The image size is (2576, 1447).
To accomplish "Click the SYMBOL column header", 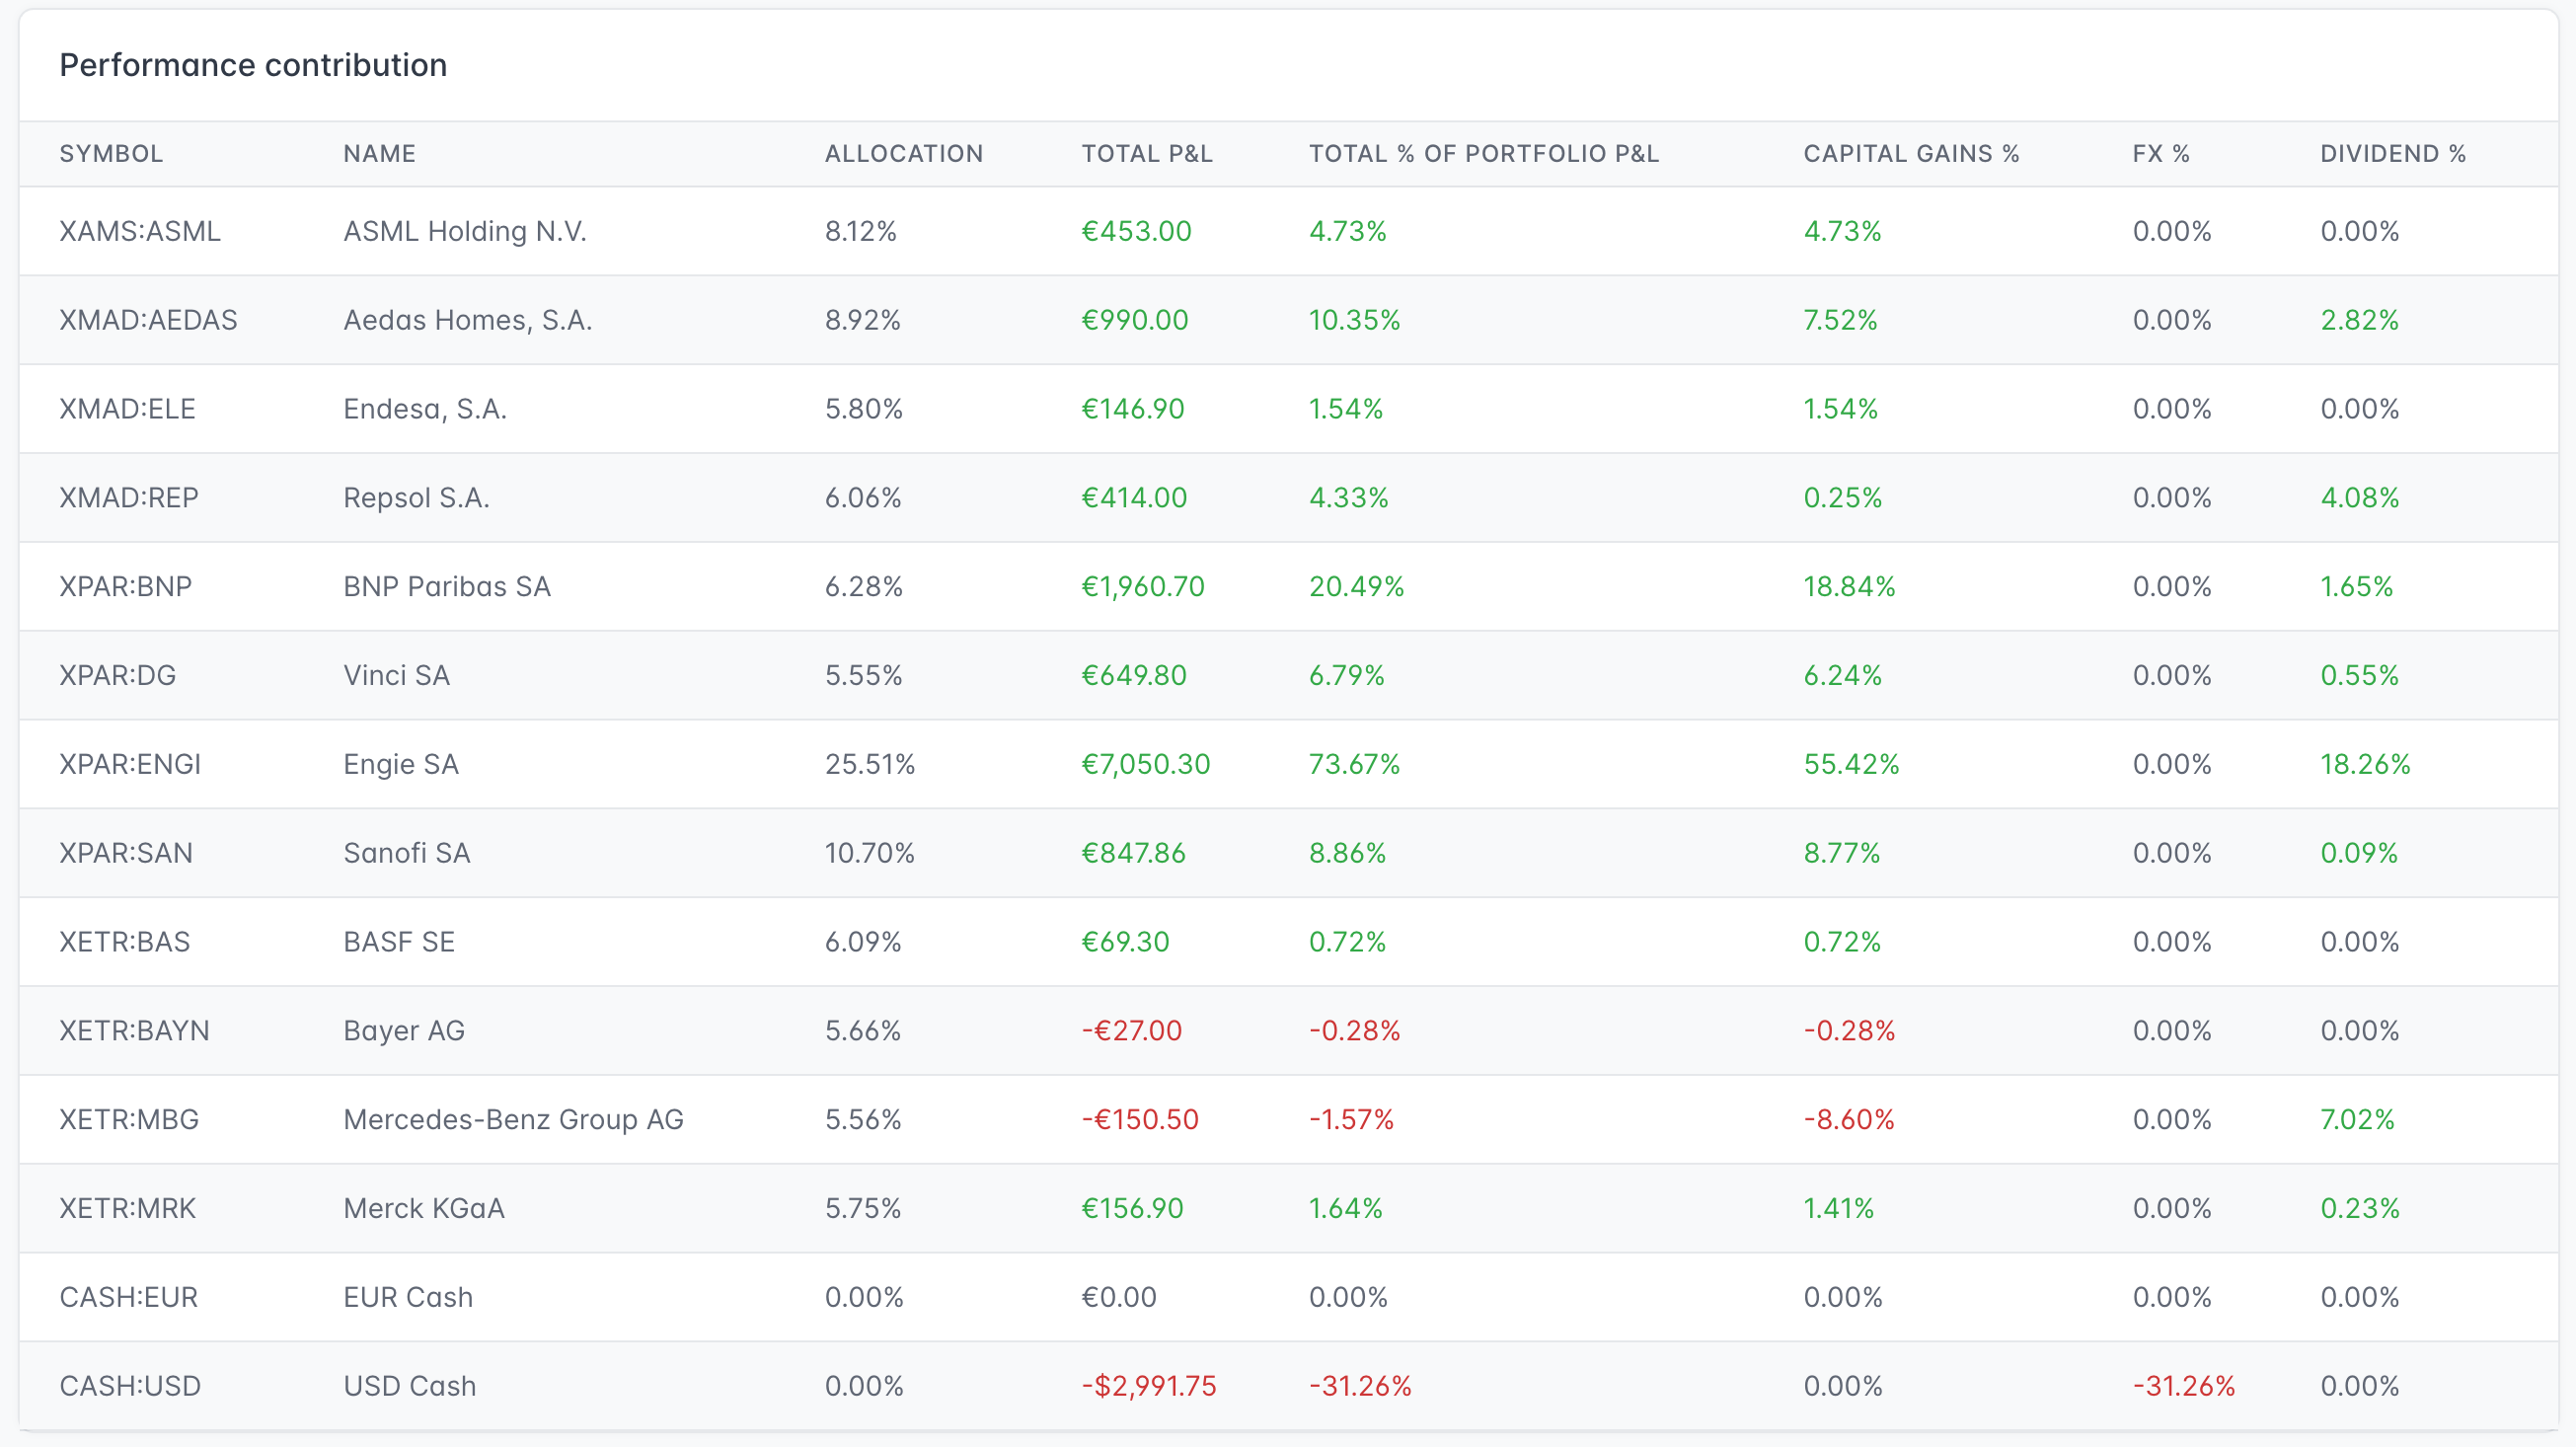I will point(111,153).
